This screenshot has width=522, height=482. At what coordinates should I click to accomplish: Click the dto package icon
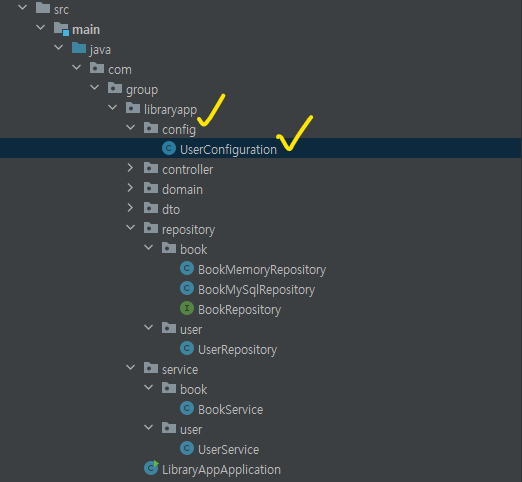(x=151, y=208)
